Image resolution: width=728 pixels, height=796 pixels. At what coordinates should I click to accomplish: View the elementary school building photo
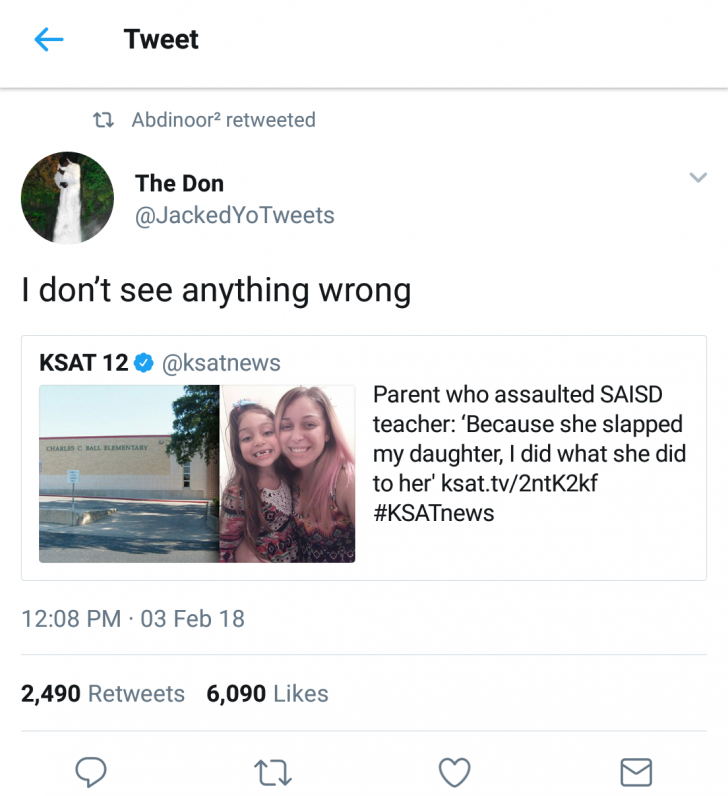pyautogui.click(x=129, y=474)
